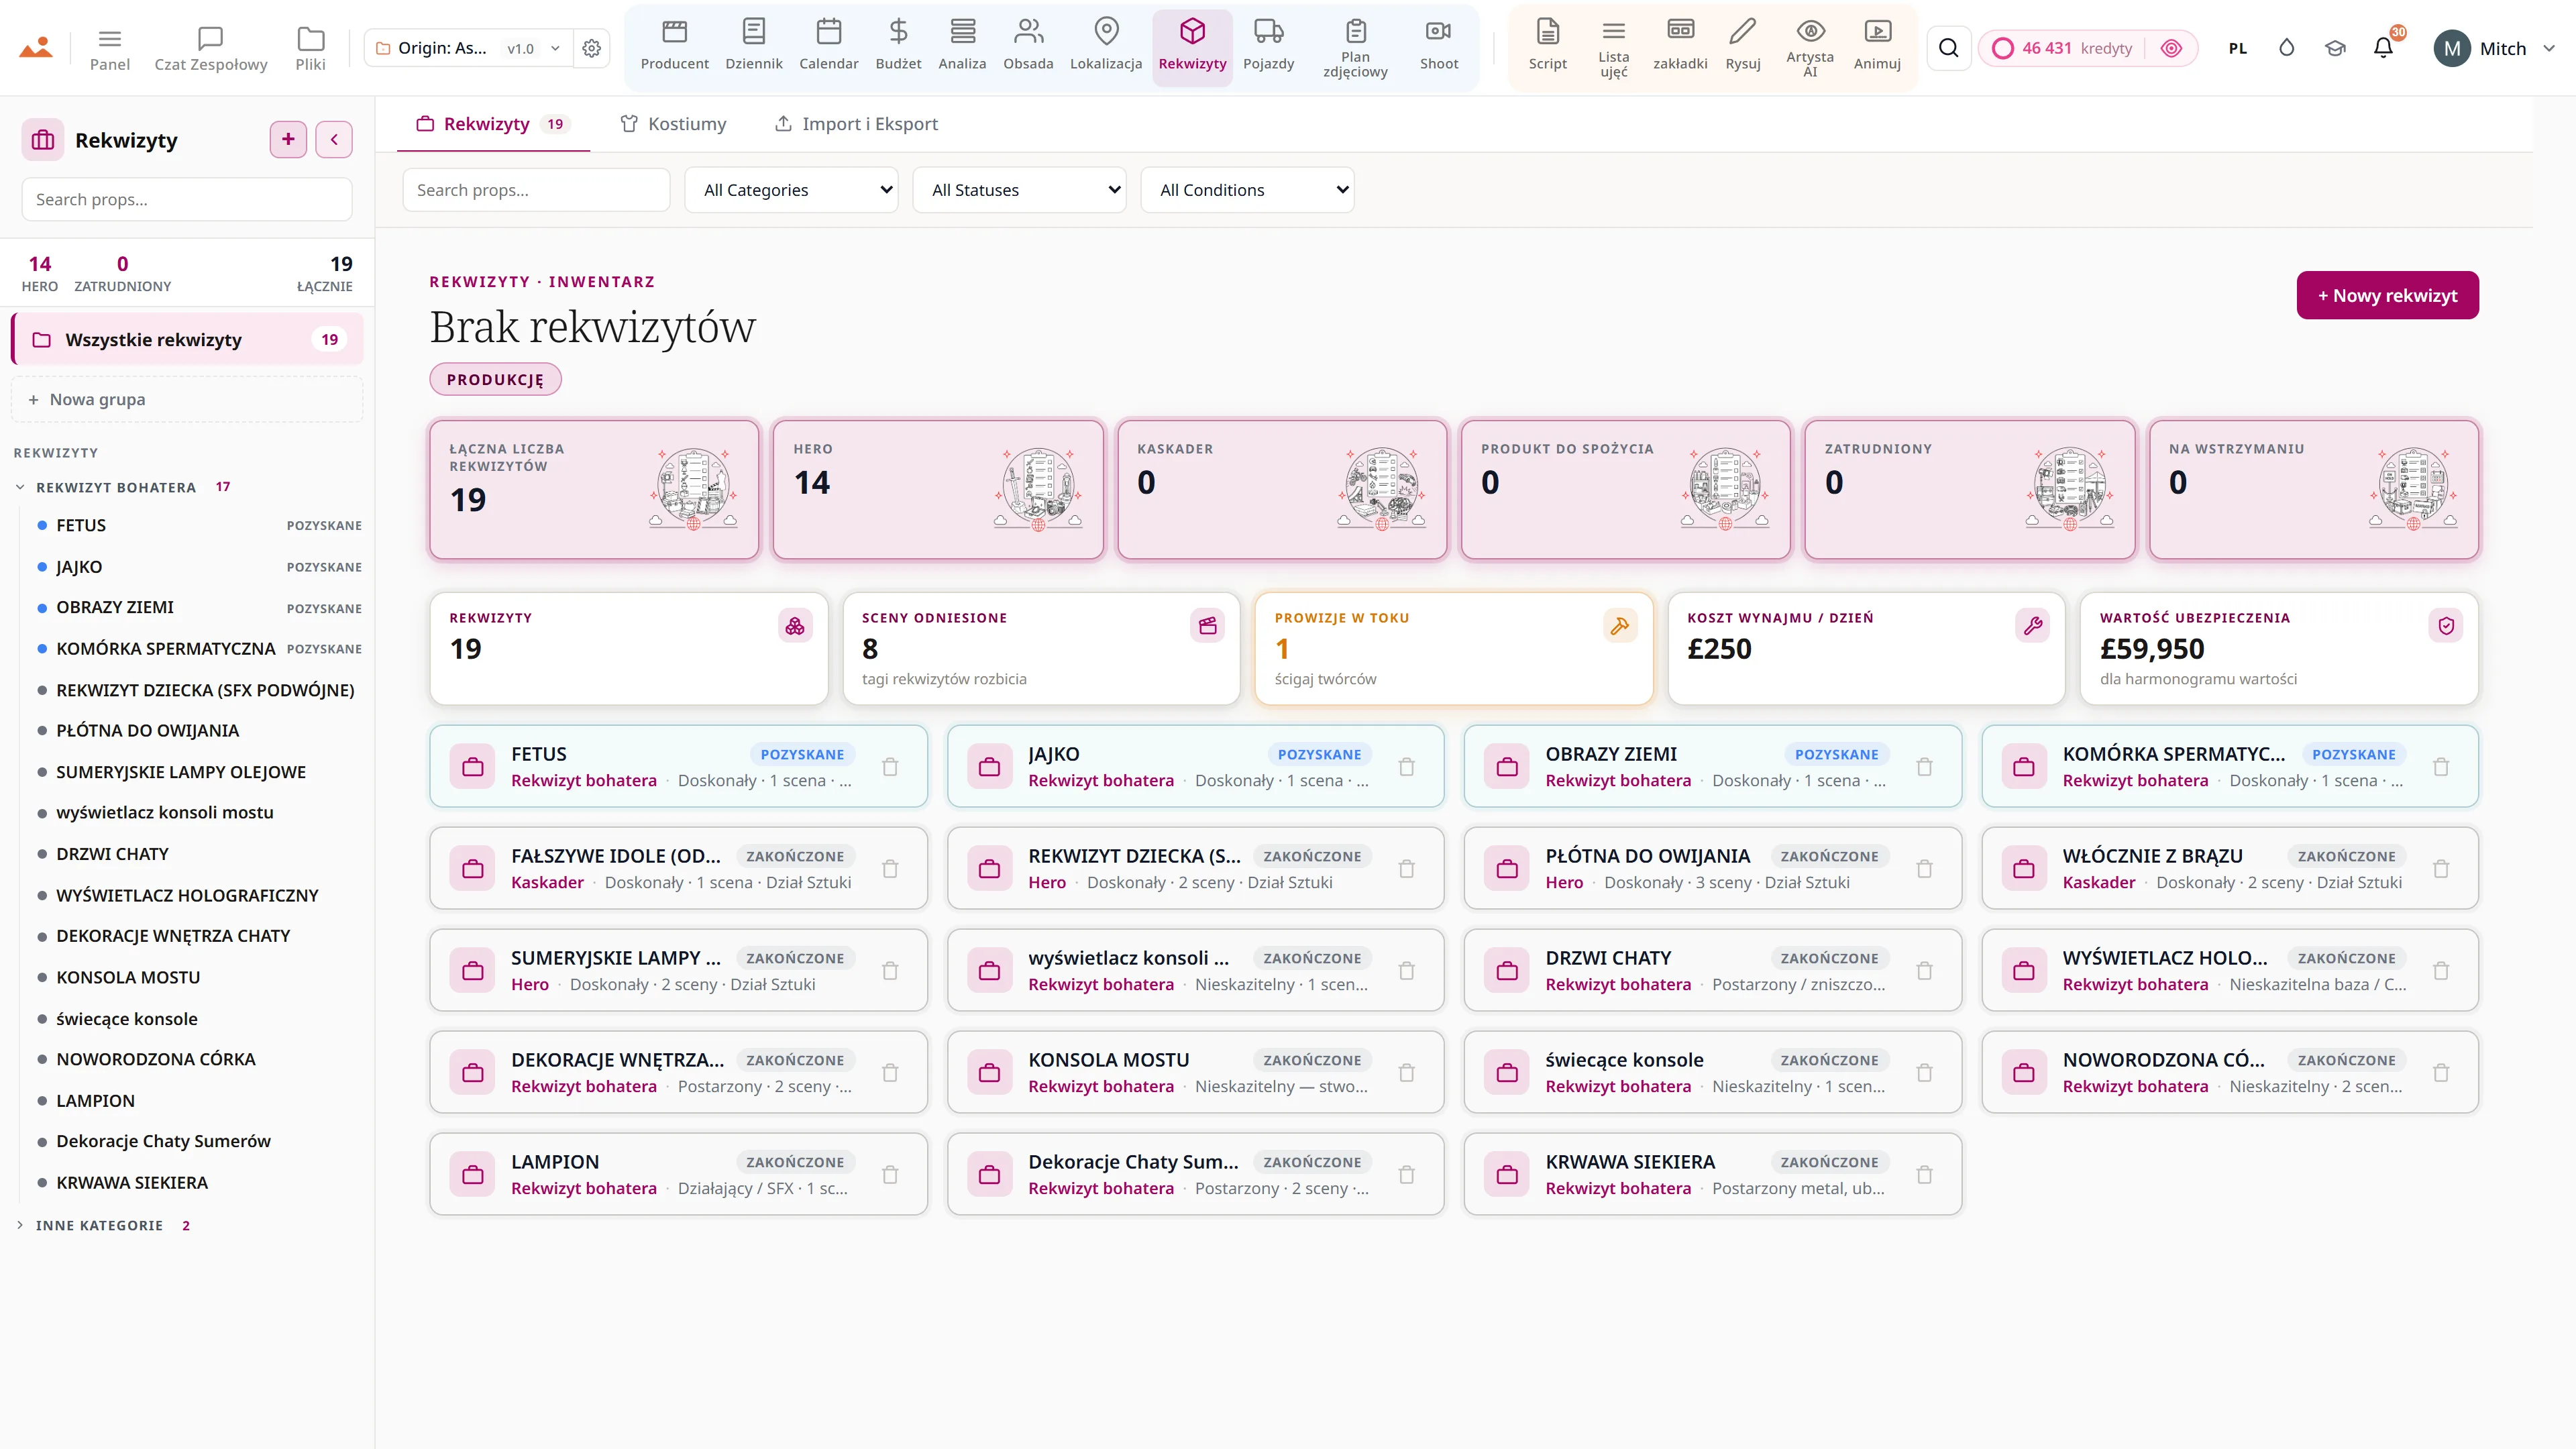Screen dimensions: 2576x1449
Task: Open the All Categories dropdown
Action: pyautogui.click(x=791, y=190)
